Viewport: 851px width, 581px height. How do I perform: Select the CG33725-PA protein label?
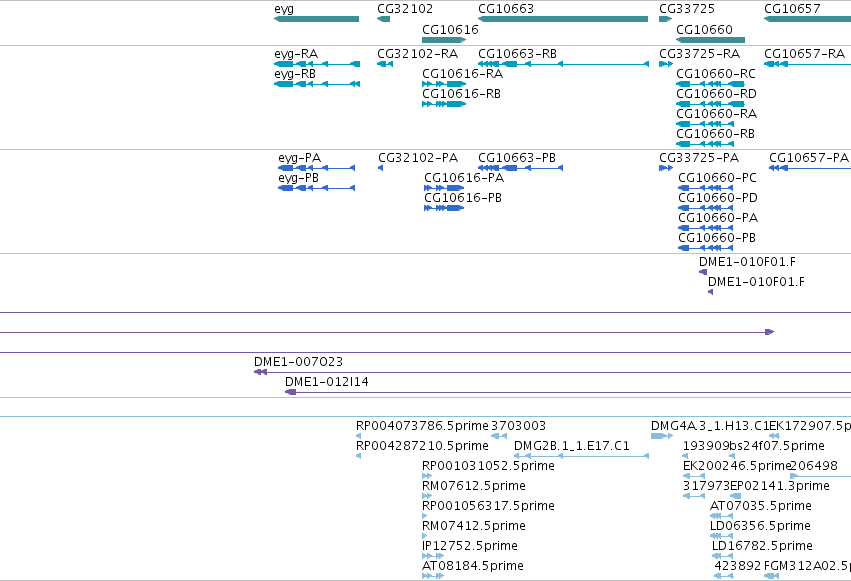(699, 158)
